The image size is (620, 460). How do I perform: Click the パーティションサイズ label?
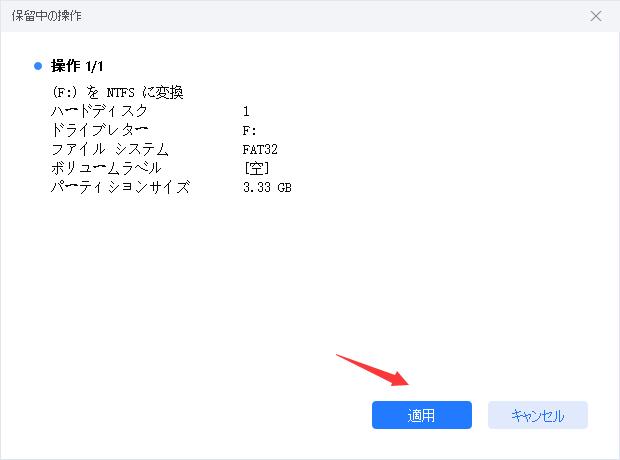[121, 187]
